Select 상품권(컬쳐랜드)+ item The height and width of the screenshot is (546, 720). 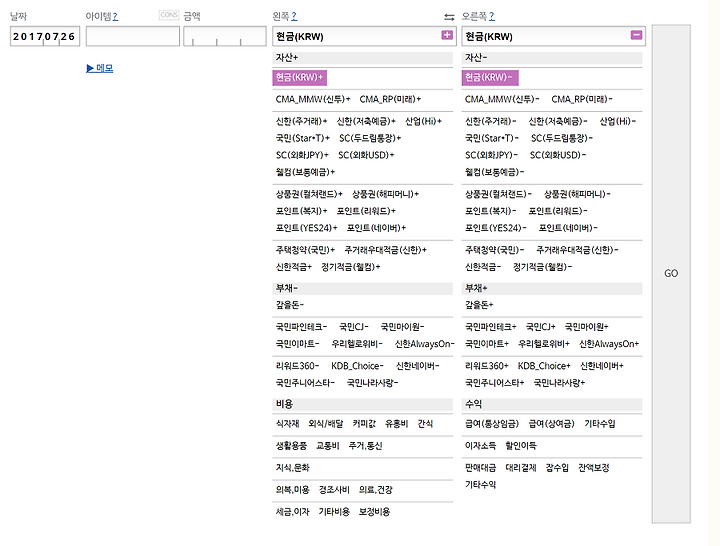[x=309, y=194]
